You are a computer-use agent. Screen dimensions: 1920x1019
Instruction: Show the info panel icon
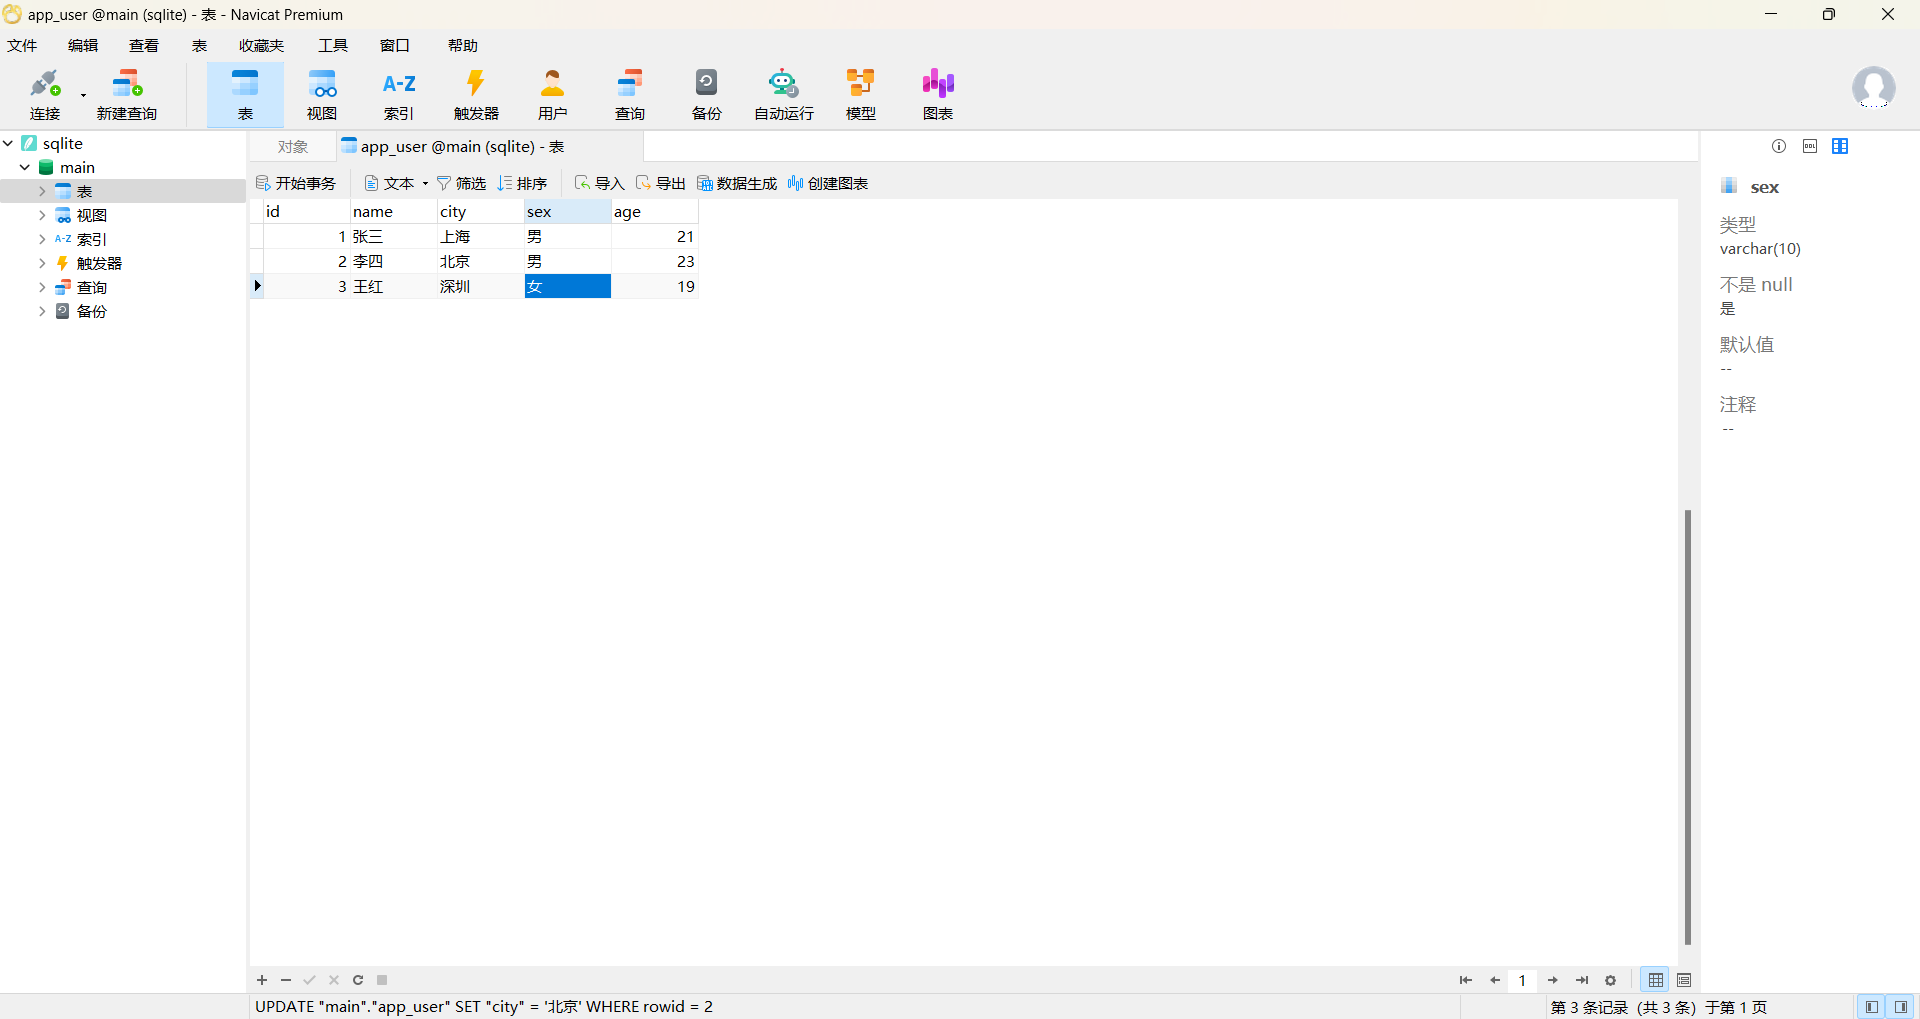click(1779, 146)
